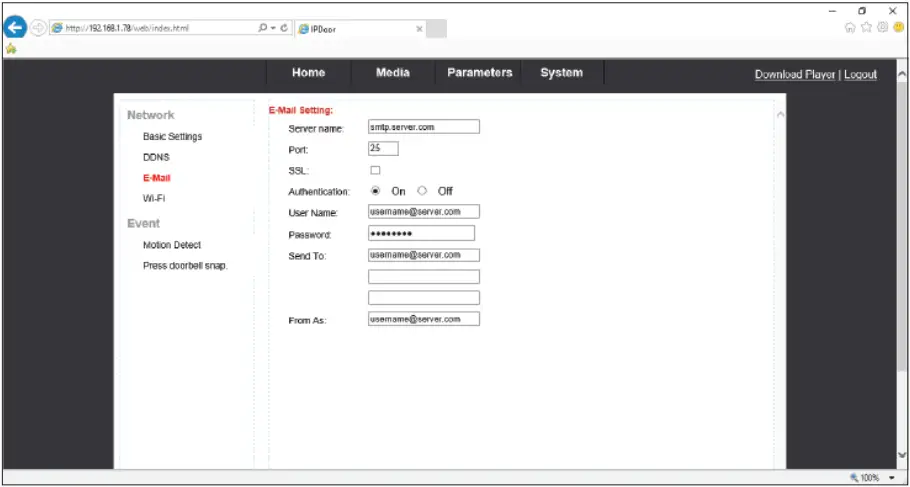Click the page scrollbar down arrow
Screen dimensions: 910x487
[901, 454]
